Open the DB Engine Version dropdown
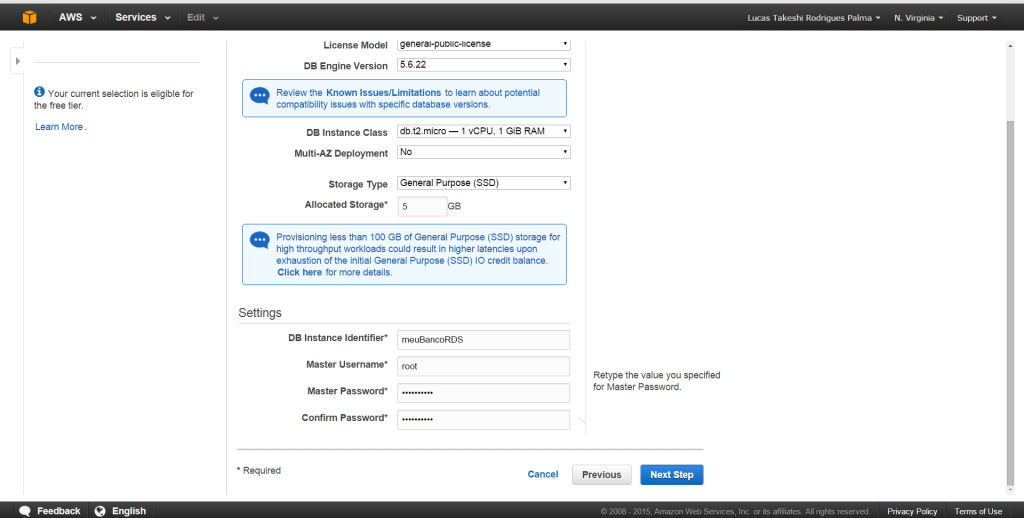 [483, 65]
